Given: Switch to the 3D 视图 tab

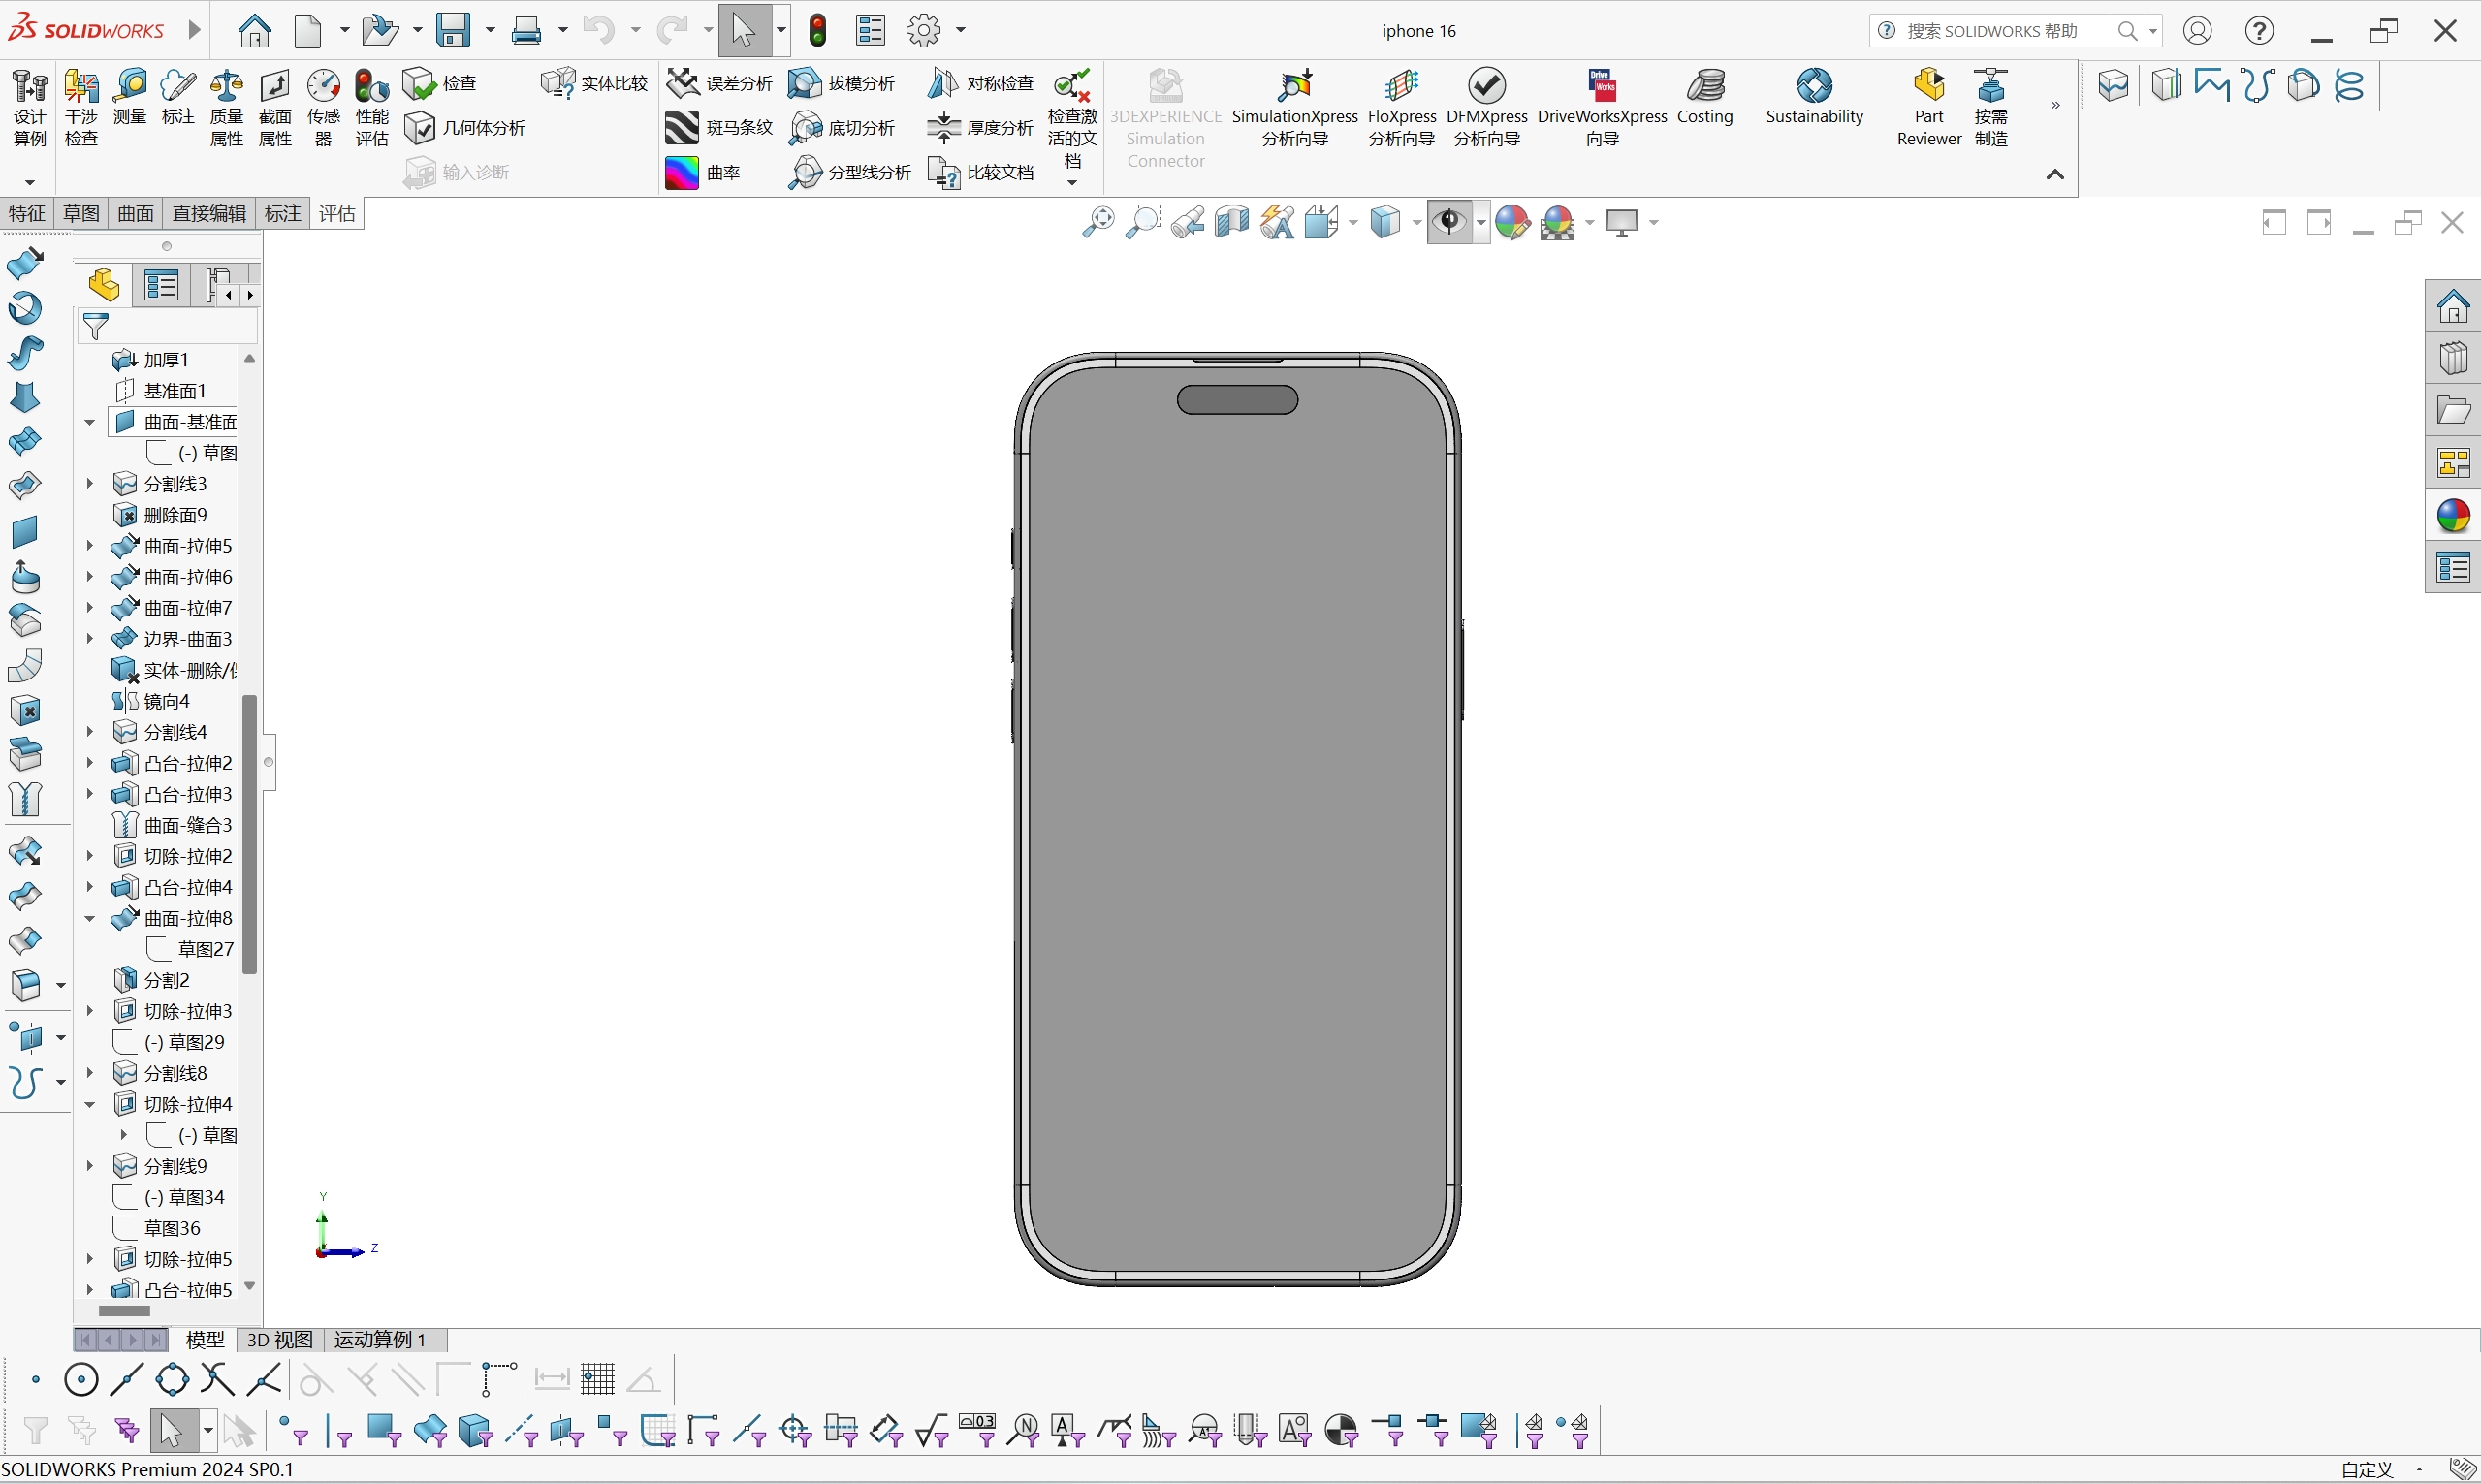Looking at the screenshot, I should [x=278, y=1340].
